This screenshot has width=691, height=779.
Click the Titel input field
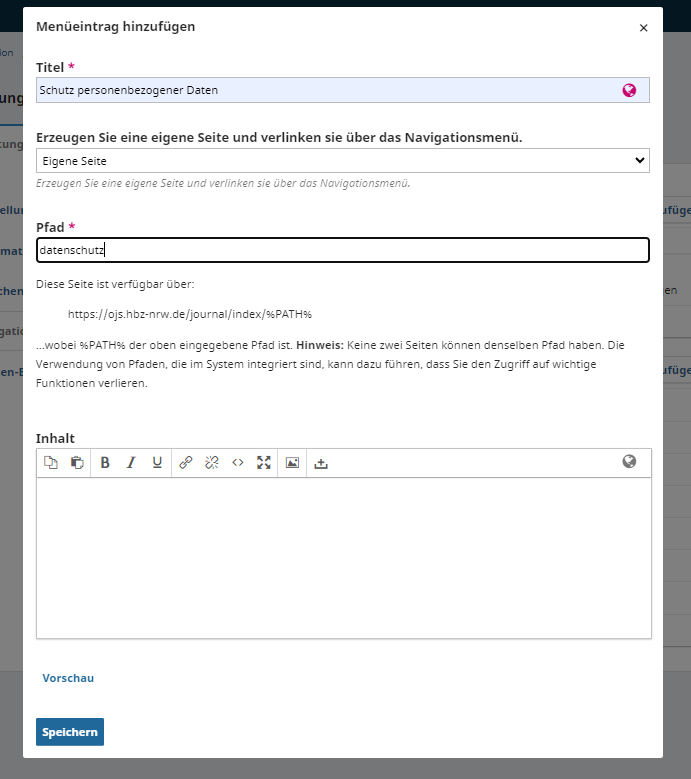click(320, 90)
